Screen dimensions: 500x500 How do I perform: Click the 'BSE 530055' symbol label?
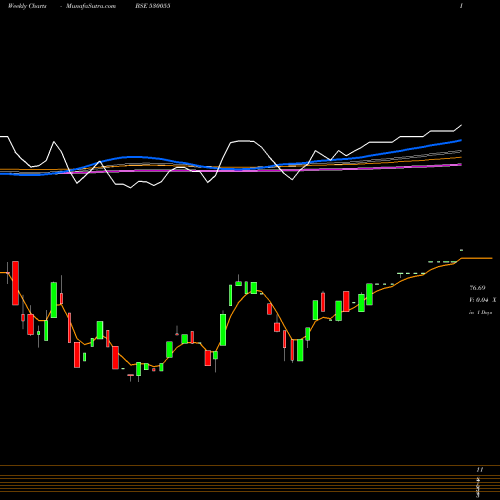[153, 6]
